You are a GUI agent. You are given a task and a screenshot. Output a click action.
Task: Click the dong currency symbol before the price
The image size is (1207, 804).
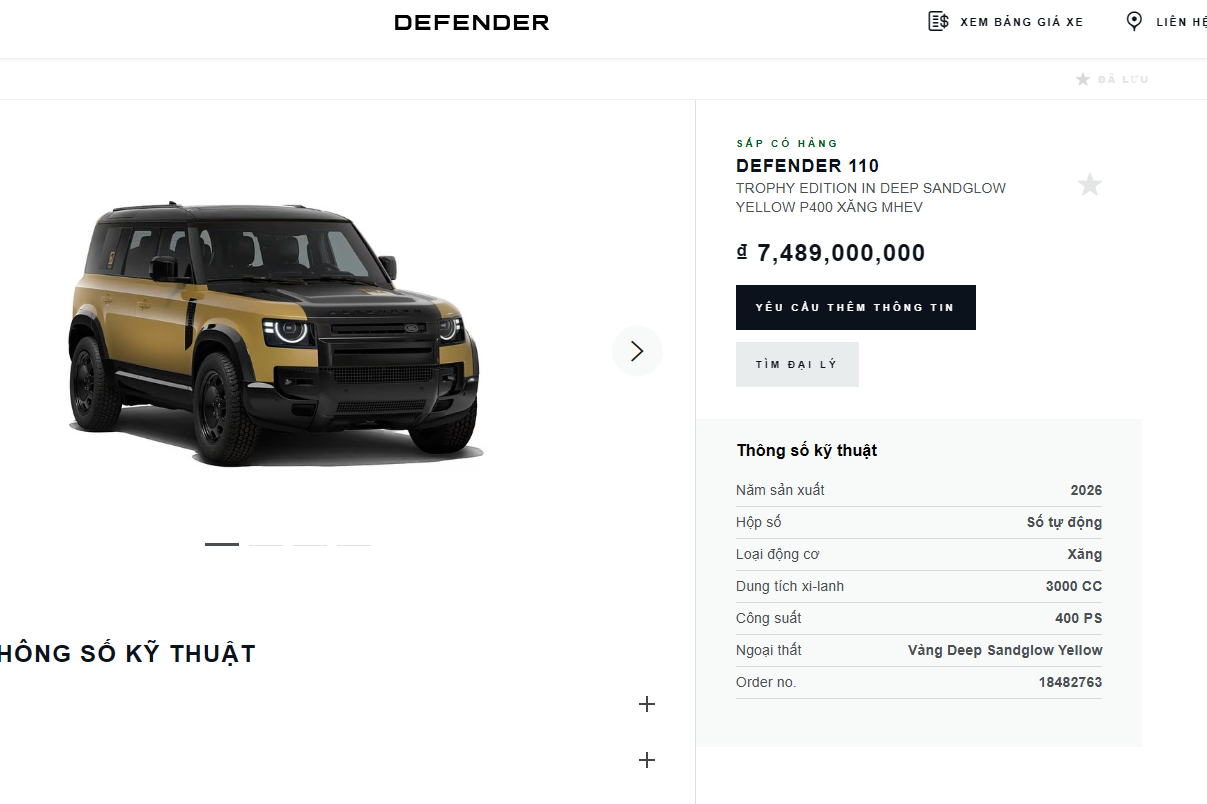click(x=743, y=253)
